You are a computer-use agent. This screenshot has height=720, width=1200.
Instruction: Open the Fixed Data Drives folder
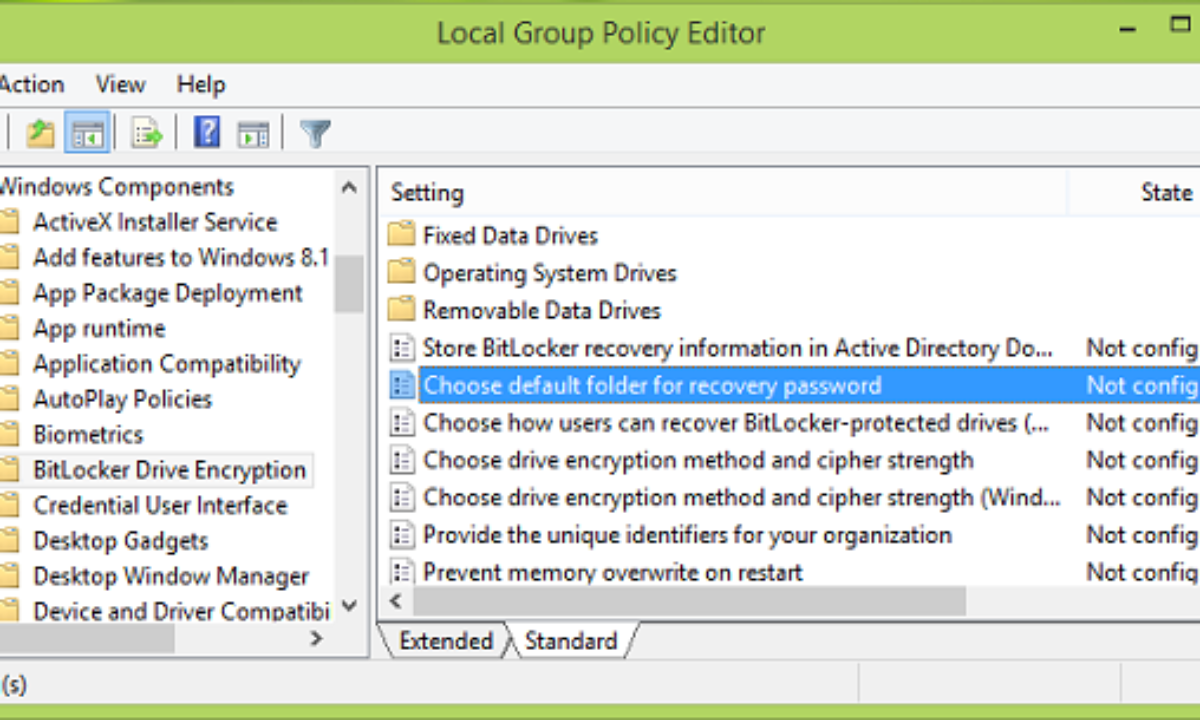click(510, 236)
